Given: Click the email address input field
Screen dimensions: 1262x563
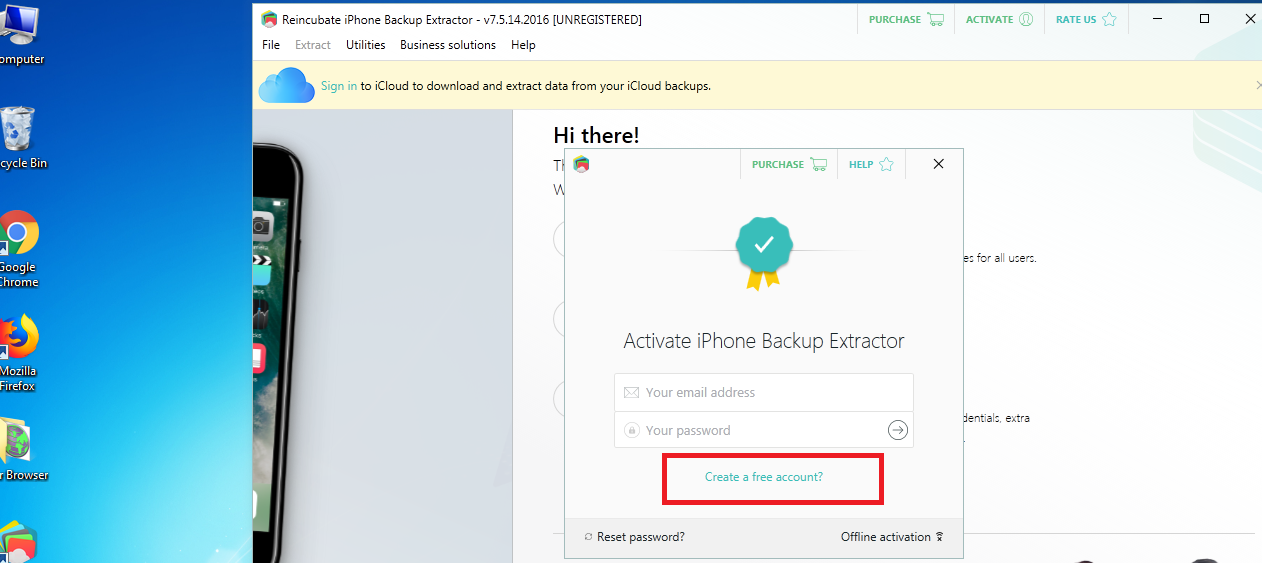Looking at the screenshot, I should pyautogui.click(x=764, y=392).
